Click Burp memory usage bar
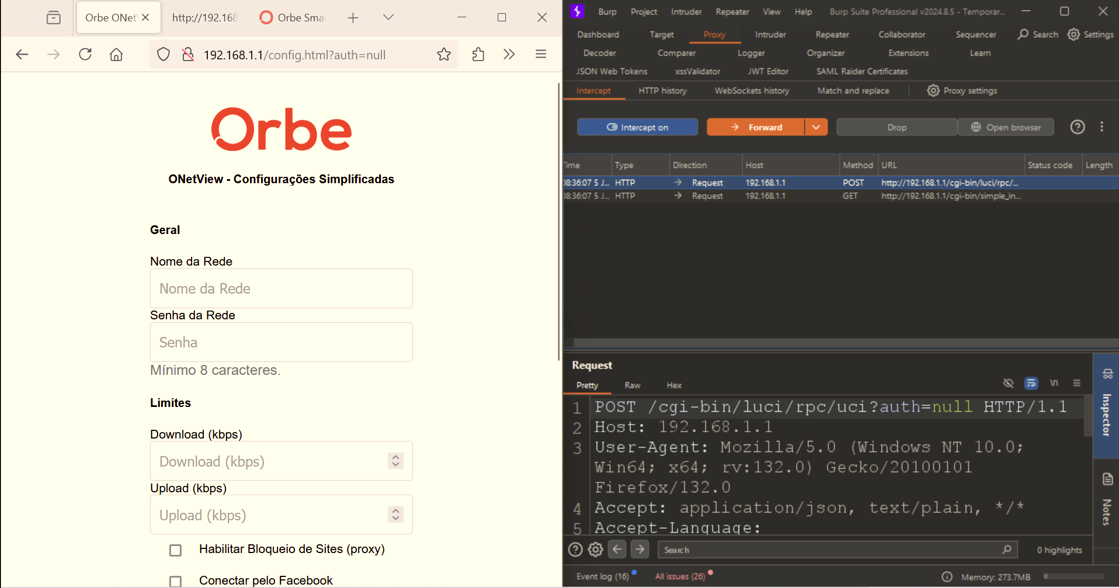Viewport: 1119px width, 588px height. pyautogui.click(x=1075, y=577)
